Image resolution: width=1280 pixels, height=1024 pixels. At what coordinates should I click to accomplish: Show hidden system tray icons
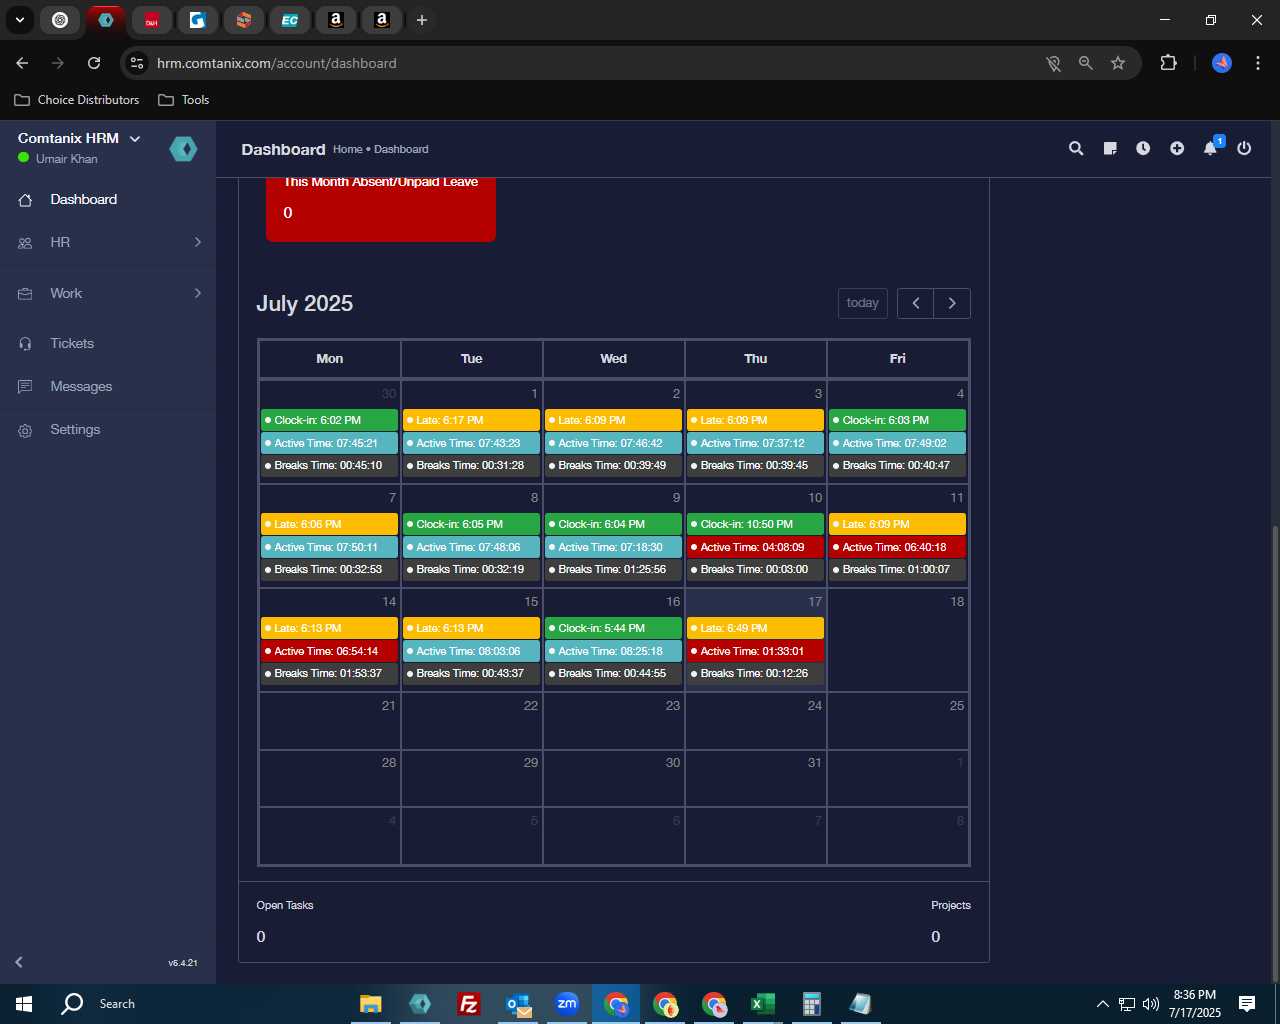click(x=1102, y=1004)
